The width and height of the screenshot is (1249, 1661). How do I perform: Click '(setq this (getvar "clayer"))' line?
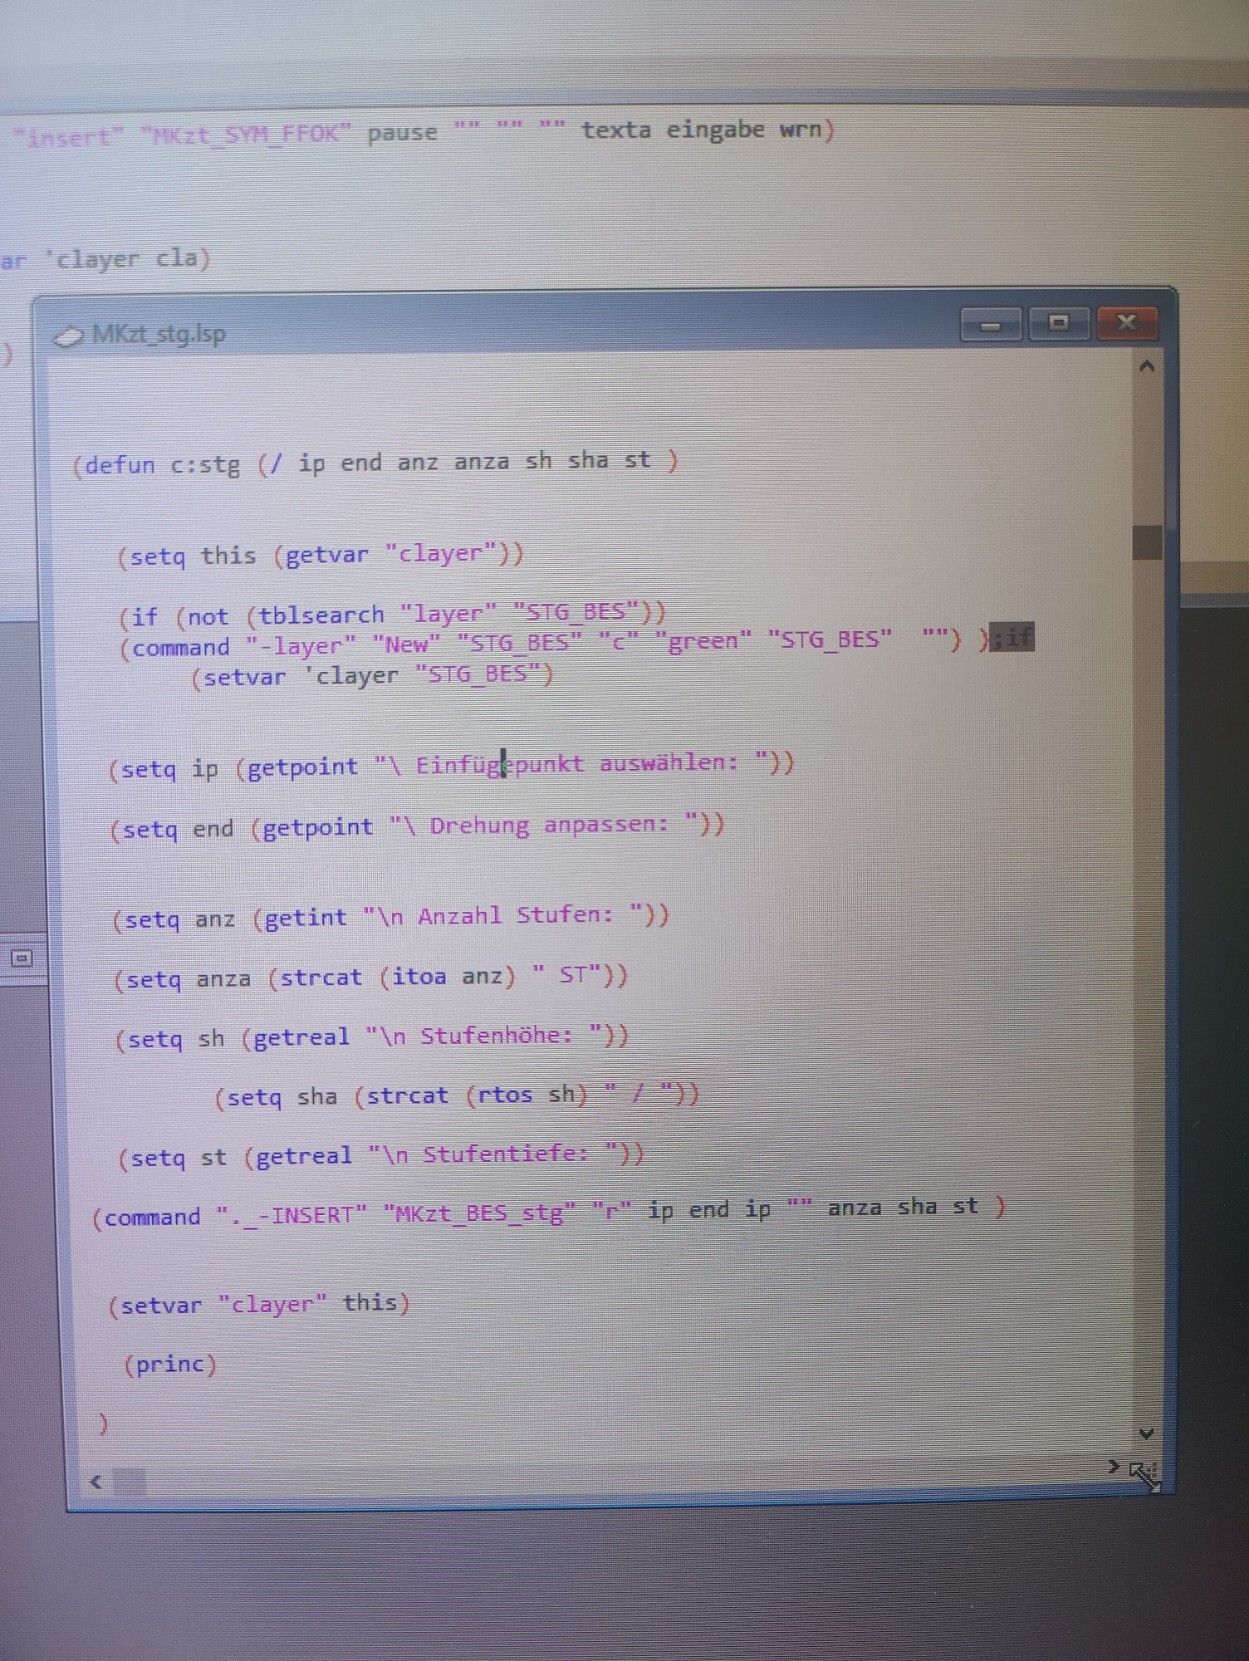(x=320, y=555)
